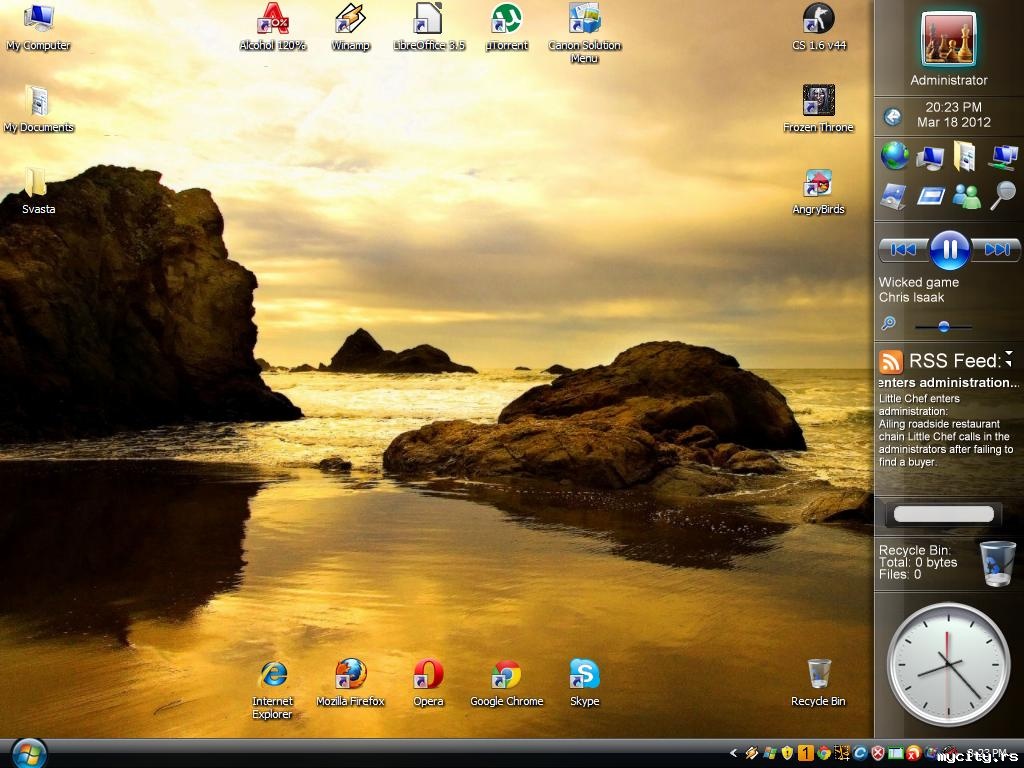The height and width of the screenshot is (768, 1024).
Task: Open the Opera browser shortcut
Action: point(428,675)
